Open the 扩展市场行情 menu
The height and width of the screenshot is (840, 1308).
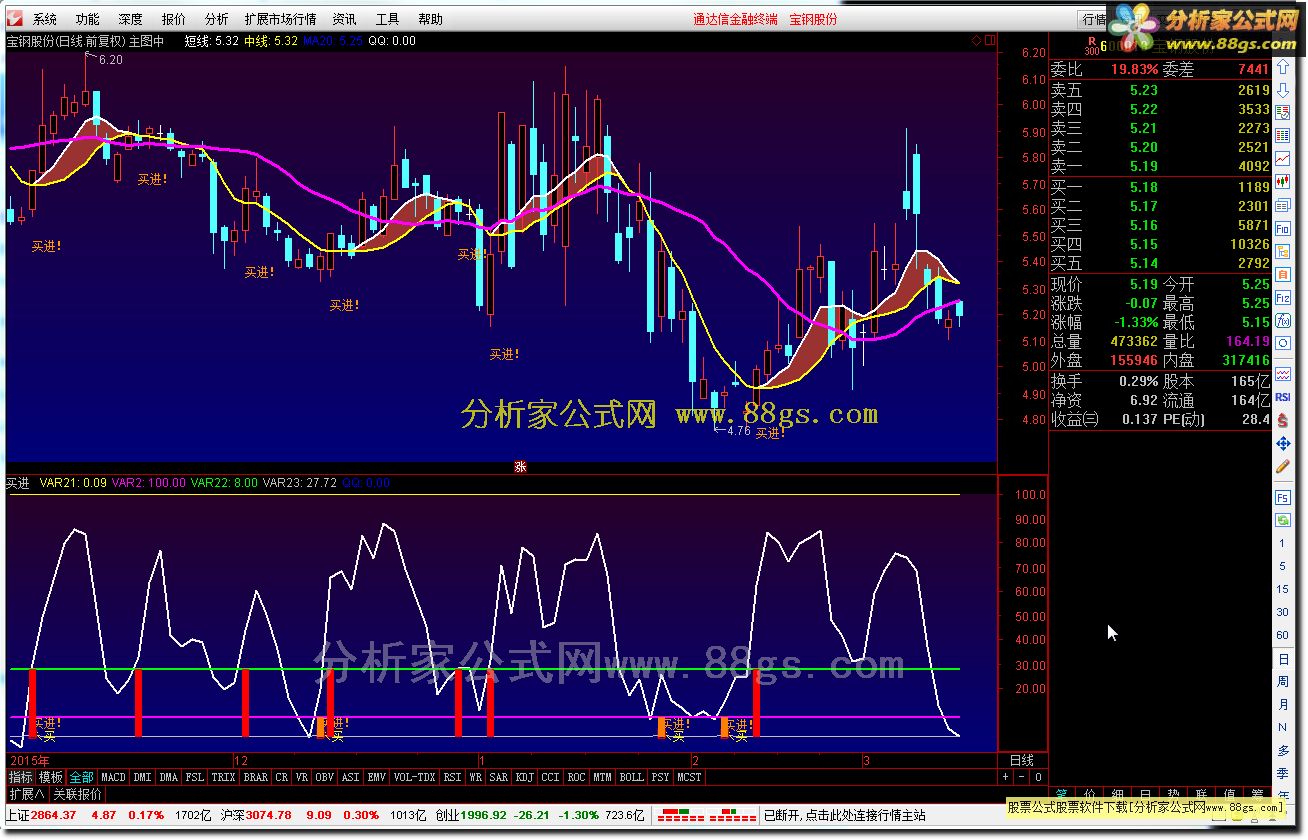point(281,19)
